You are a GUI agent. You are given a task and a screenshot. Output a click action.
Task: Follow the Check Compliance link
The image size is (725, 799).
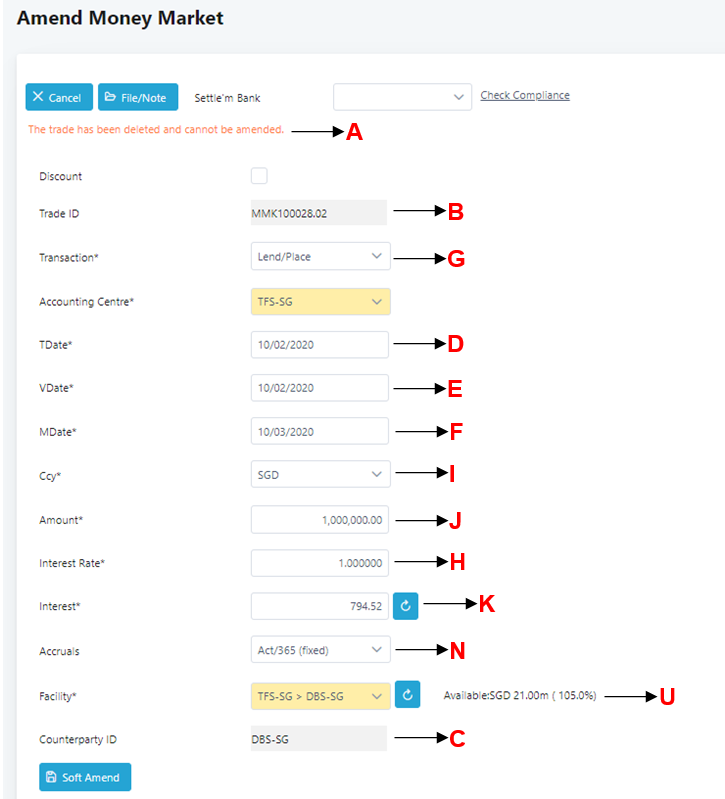525,96
